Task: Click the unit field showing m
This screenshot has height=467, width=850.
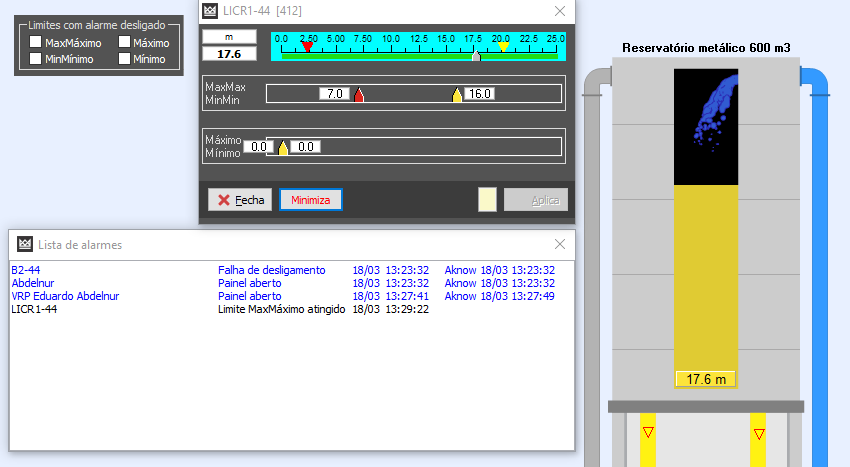Action: 229,37
